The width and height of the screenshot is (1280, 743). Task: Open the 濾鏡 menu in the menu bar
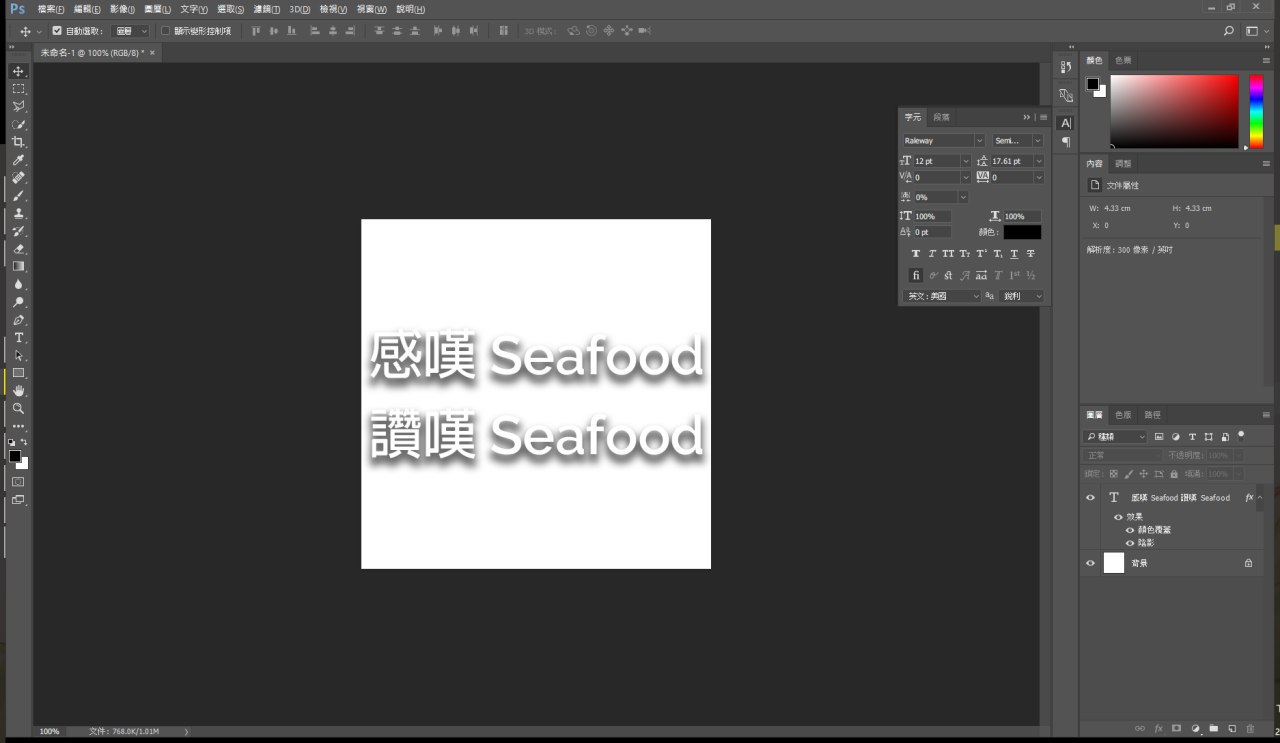[266, 9]
